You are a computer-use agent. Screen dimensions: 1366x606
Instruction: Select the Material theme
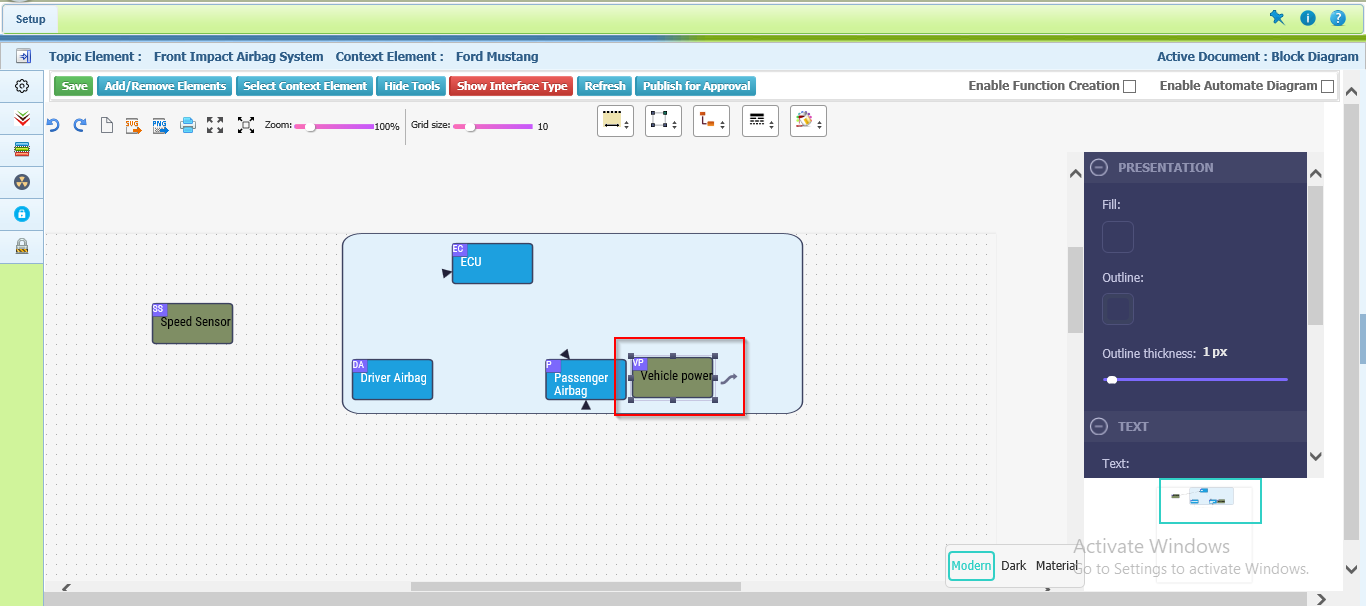(1057, 566)
